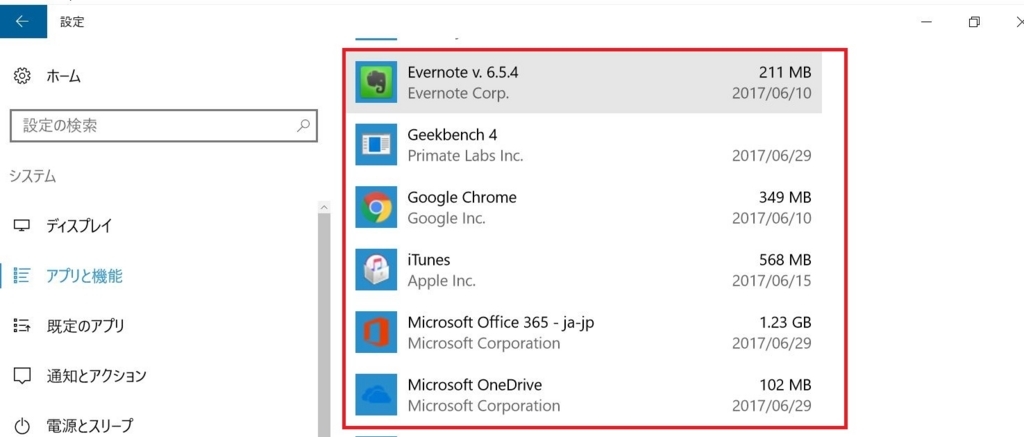Viewport: 1024px width, 437px height.
Task: Open the ホーム settings page
Action: tap(63, 76)
